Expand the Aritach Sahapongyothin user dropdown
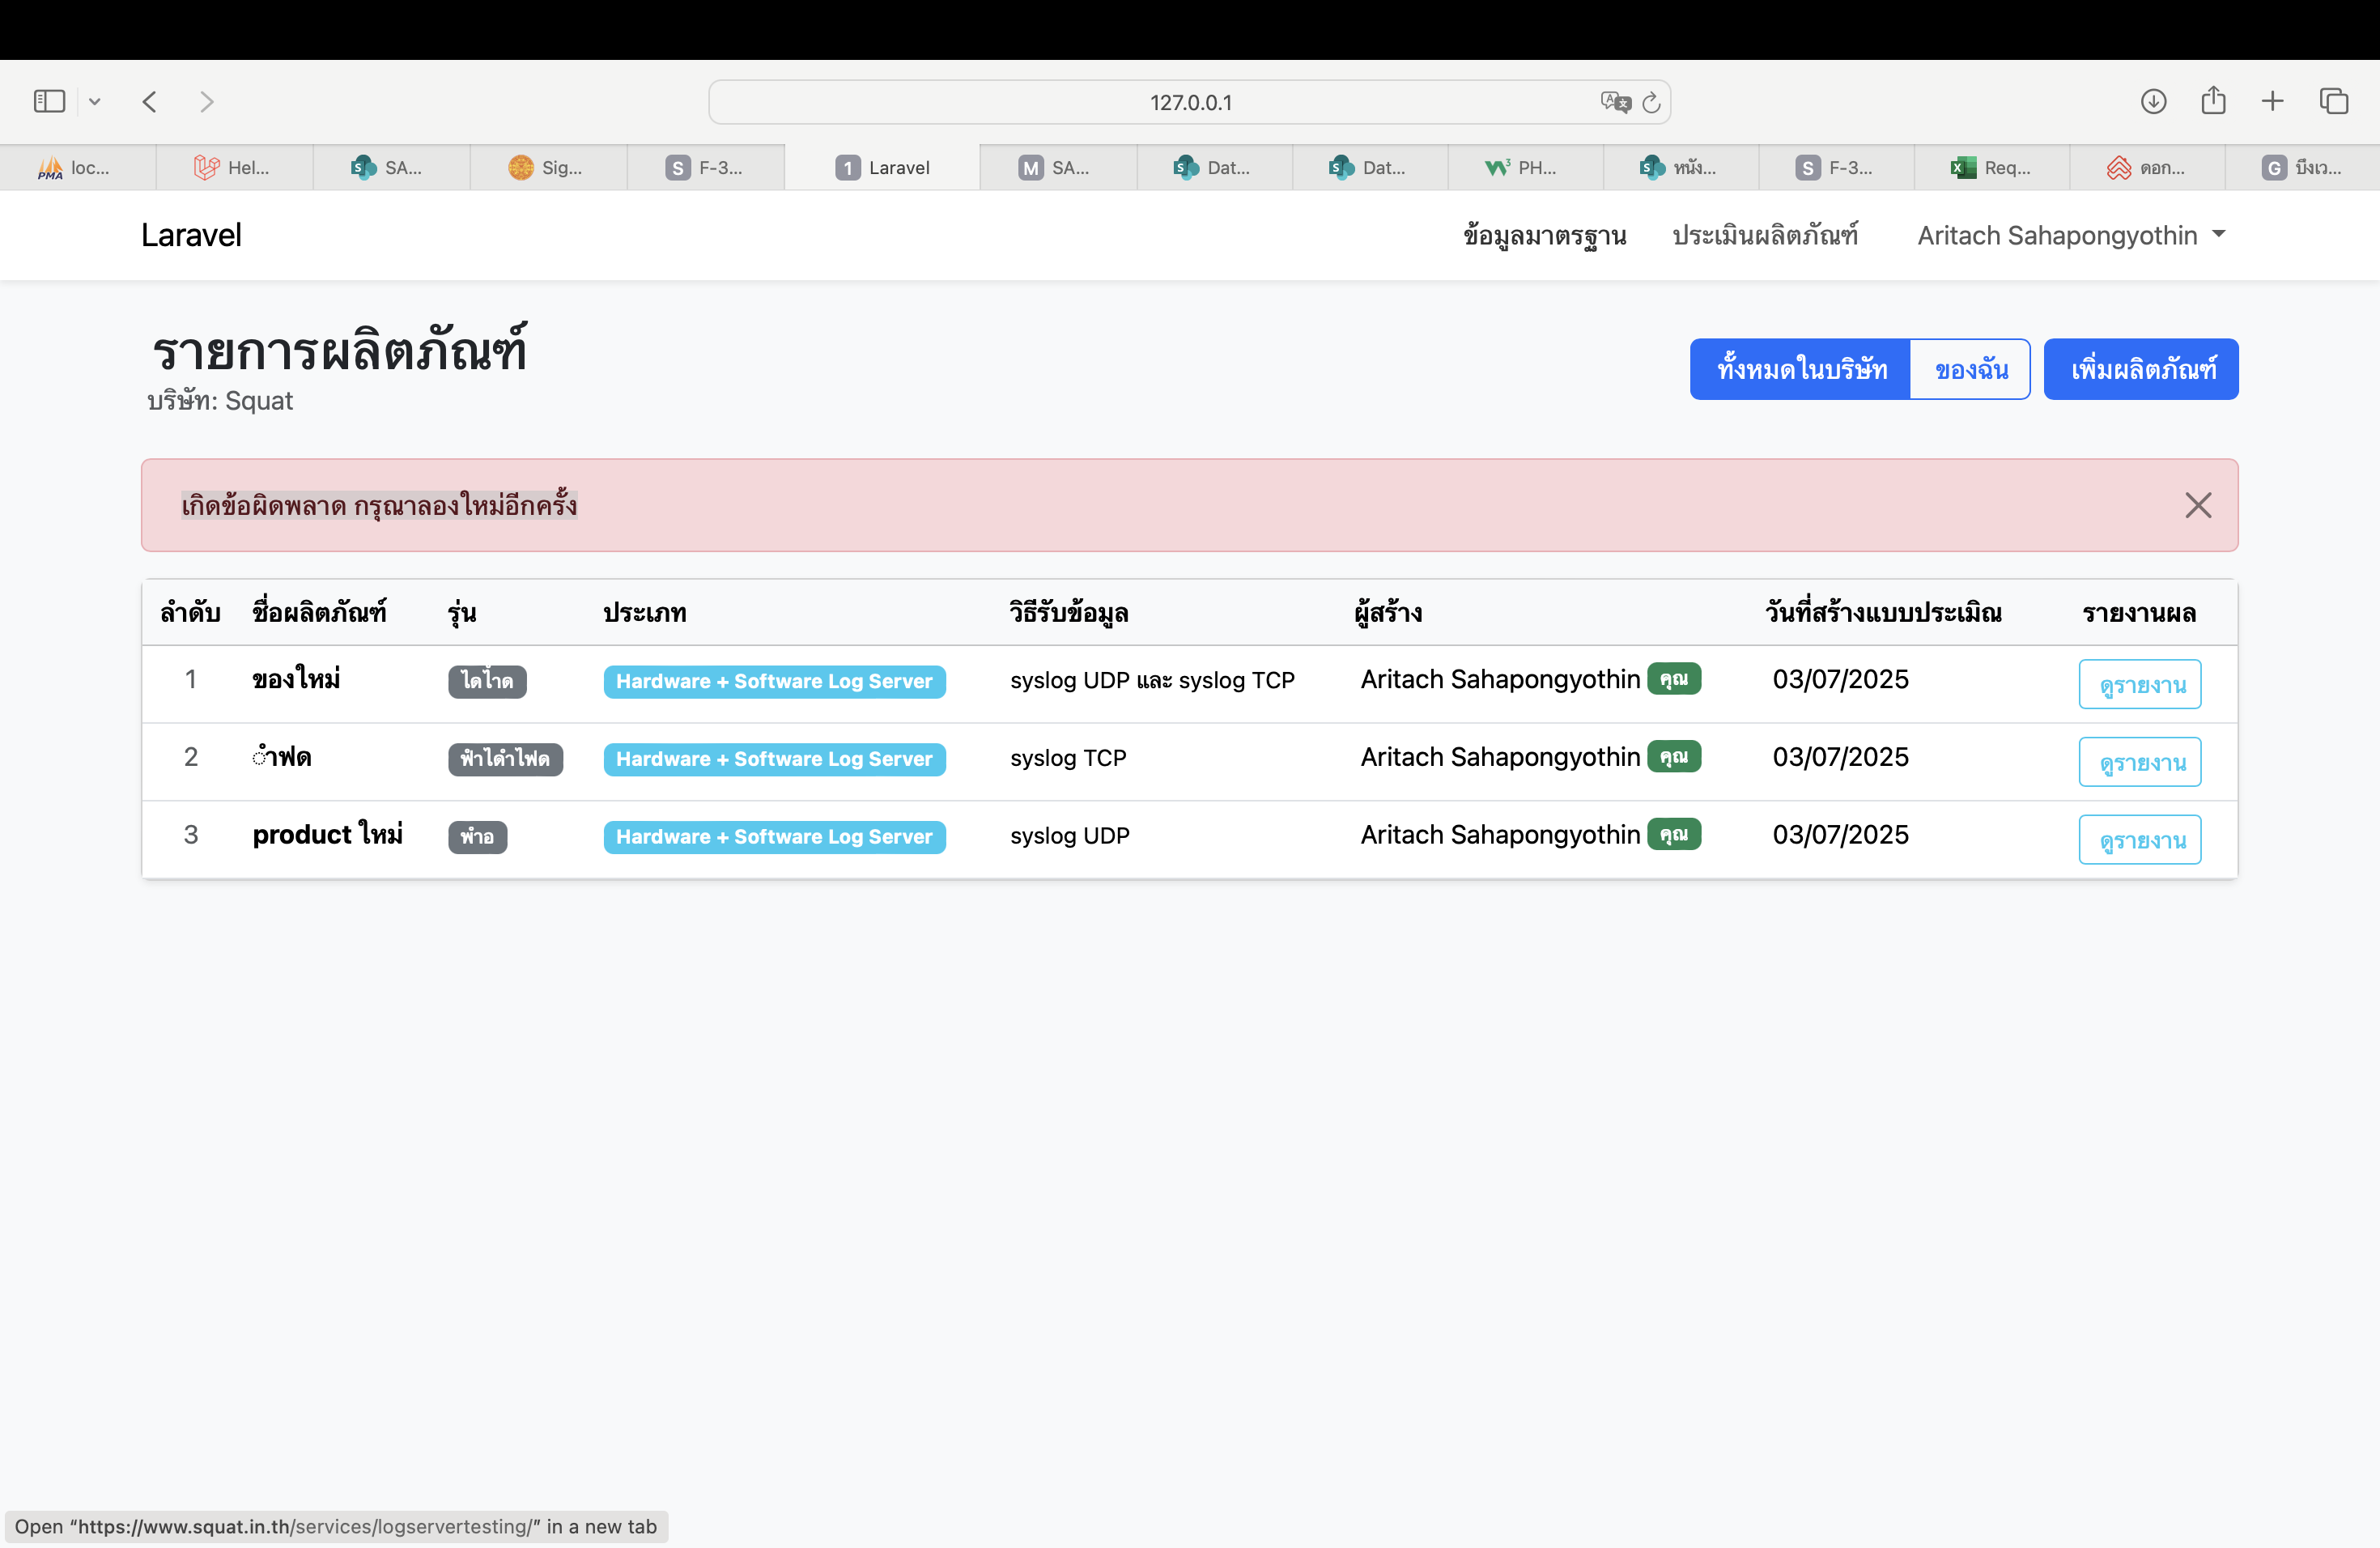Screen dimensions: 2380x1548 click(2070, 235)
